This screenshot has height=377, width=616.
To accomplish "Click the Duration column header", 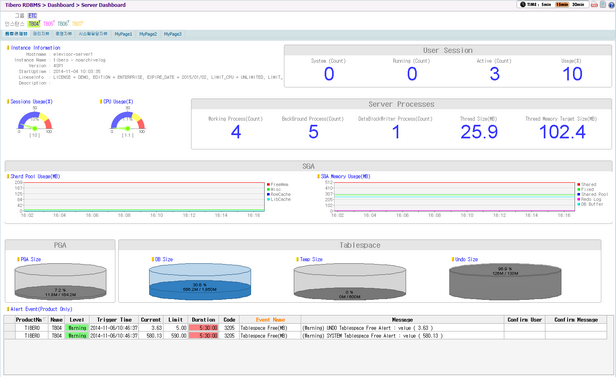I will 204,320.
